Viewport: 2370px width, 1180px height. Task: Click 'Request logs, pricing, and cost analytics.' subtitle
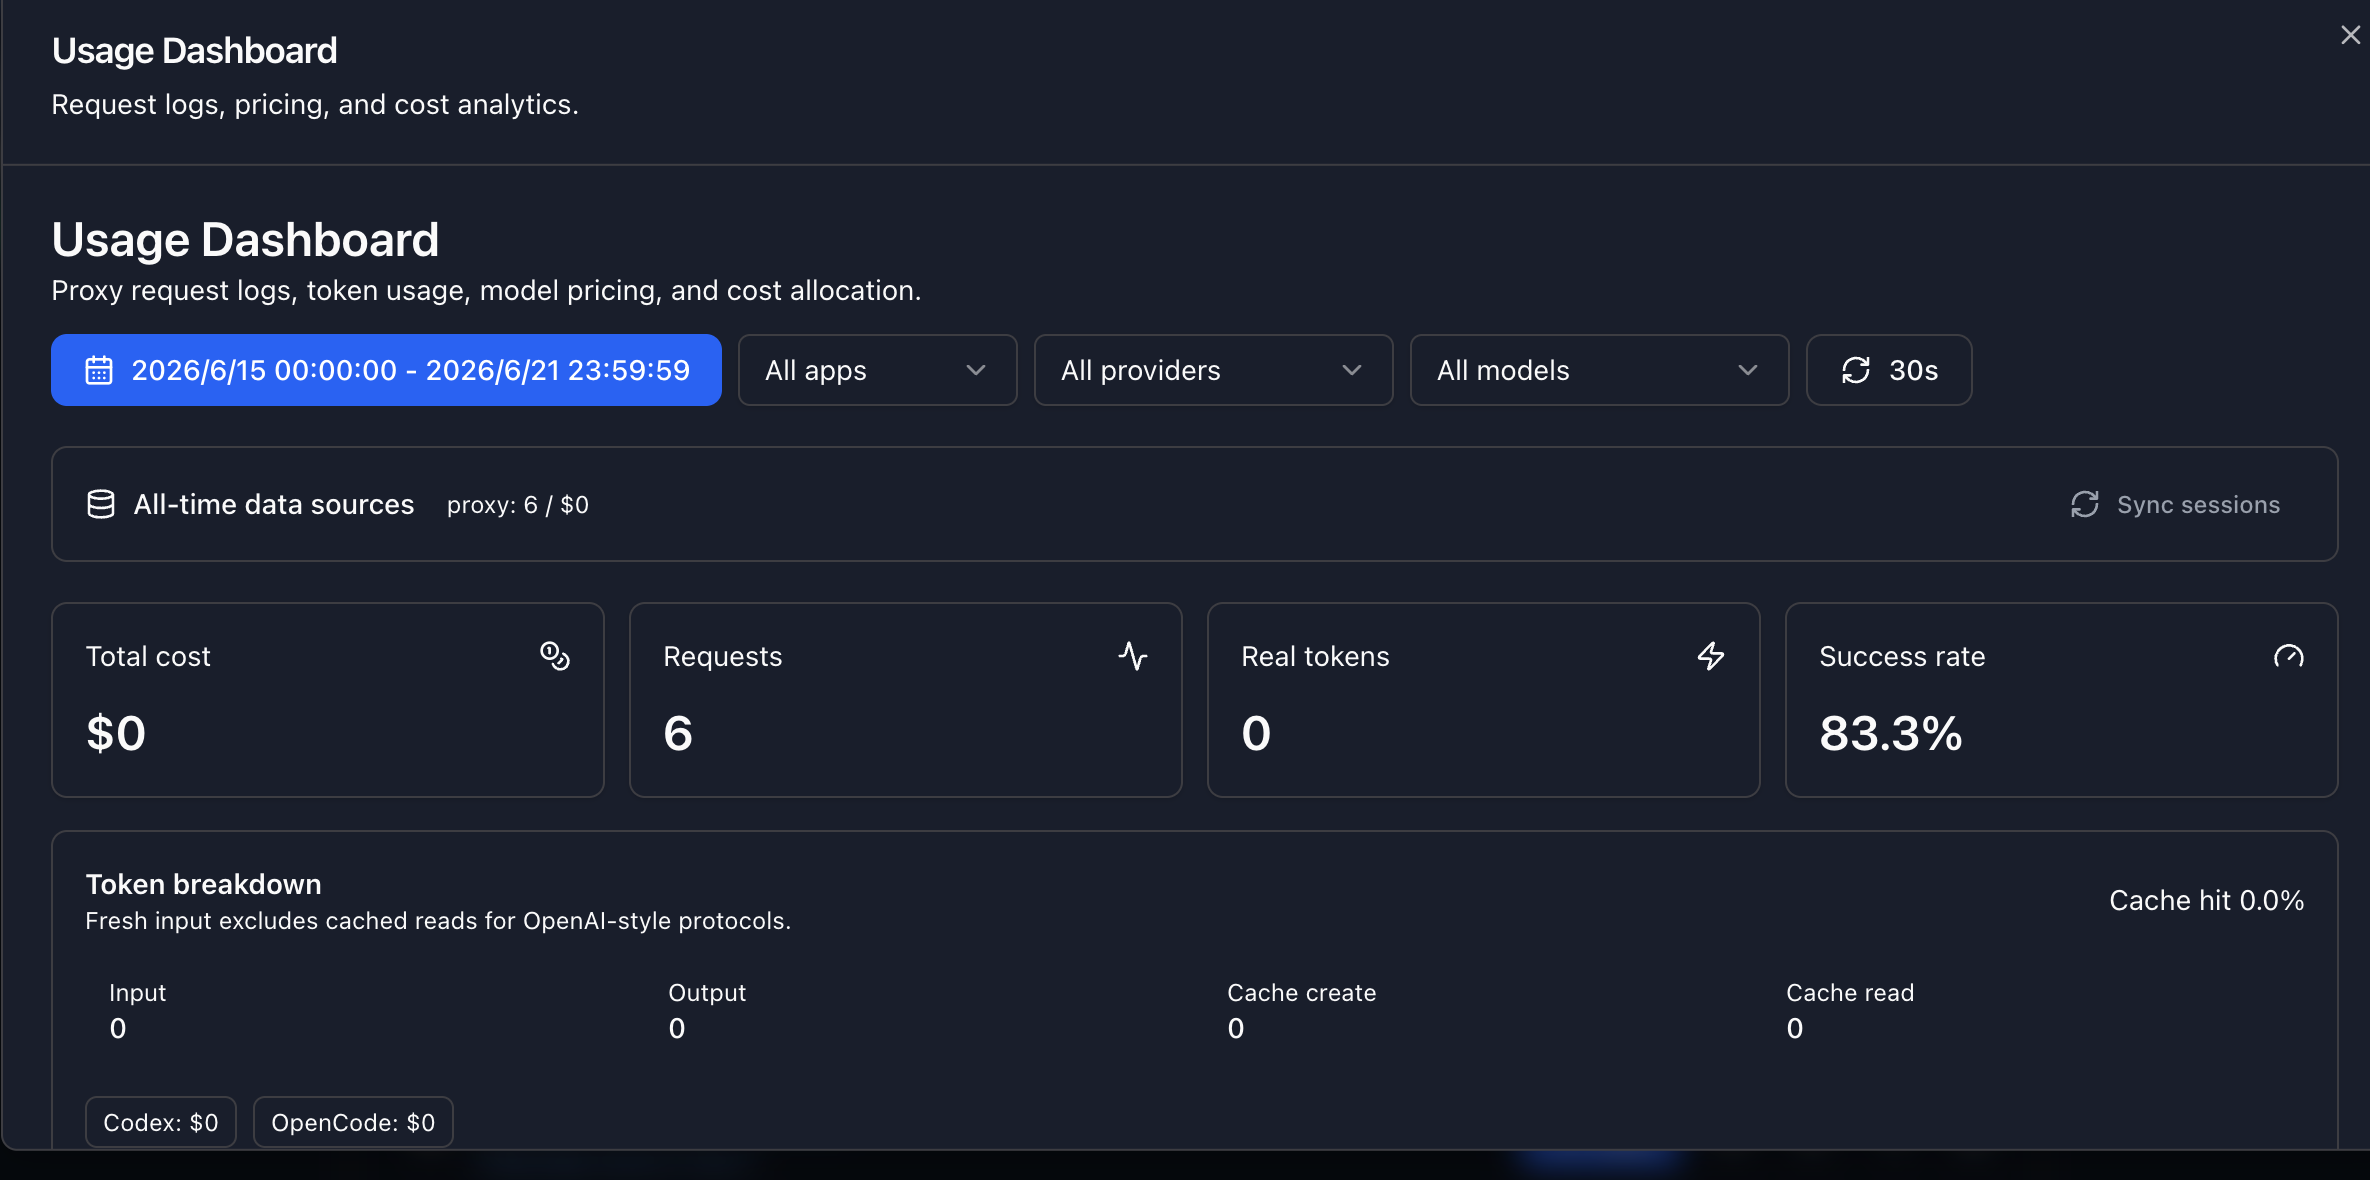click(x=315, y=104)
